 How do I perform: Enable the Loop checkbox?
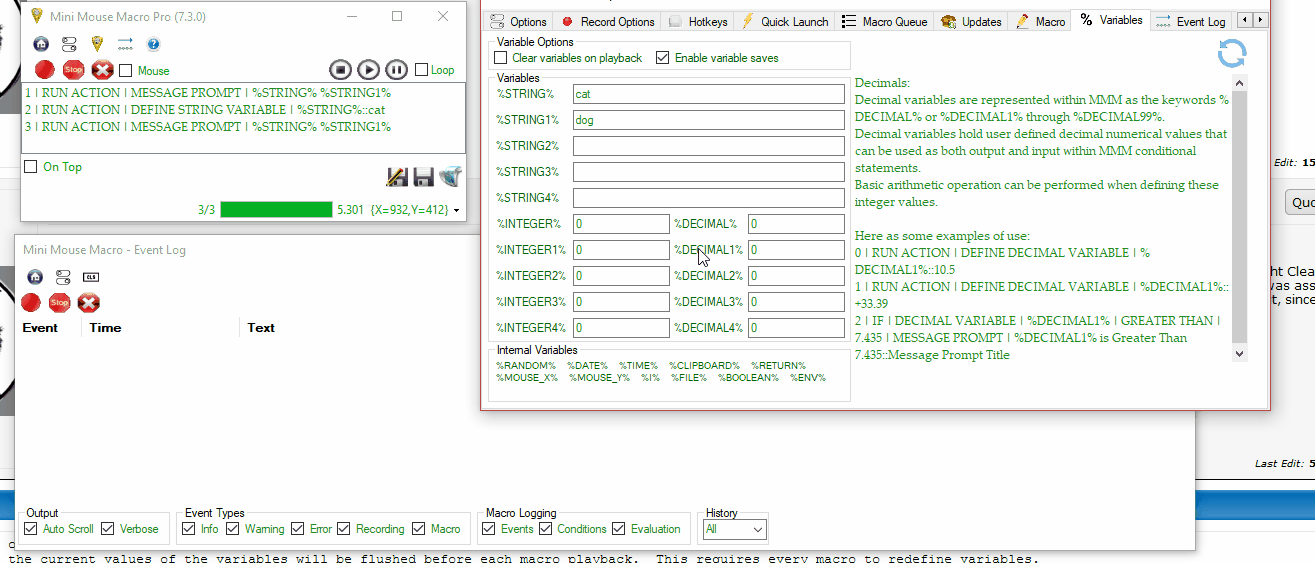coord(422,70)
